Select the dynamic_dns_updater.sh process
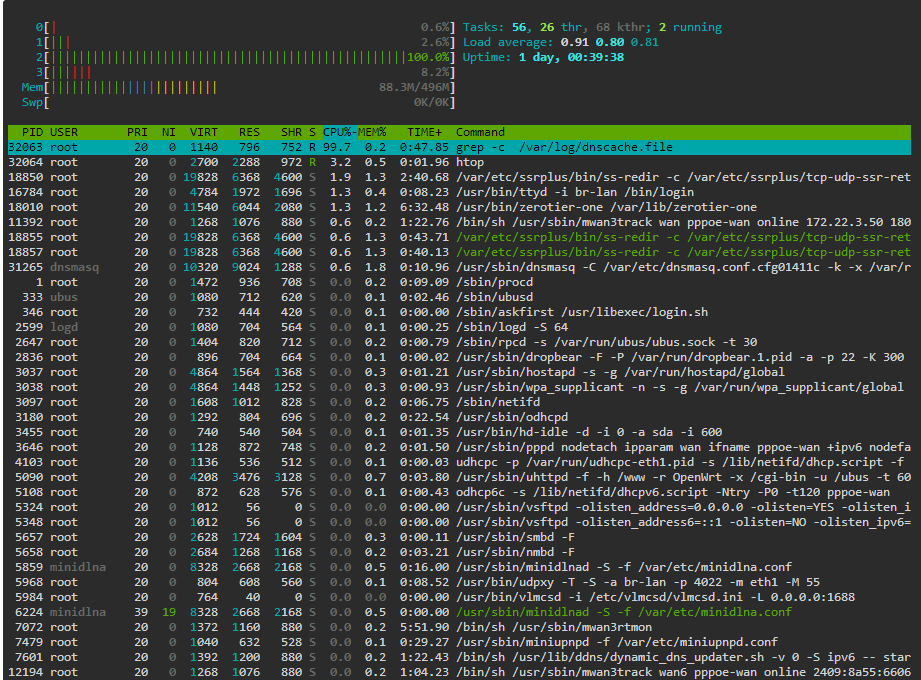This screenshot has height=680, width=921. pyautogui.click(x=459, y=657)
